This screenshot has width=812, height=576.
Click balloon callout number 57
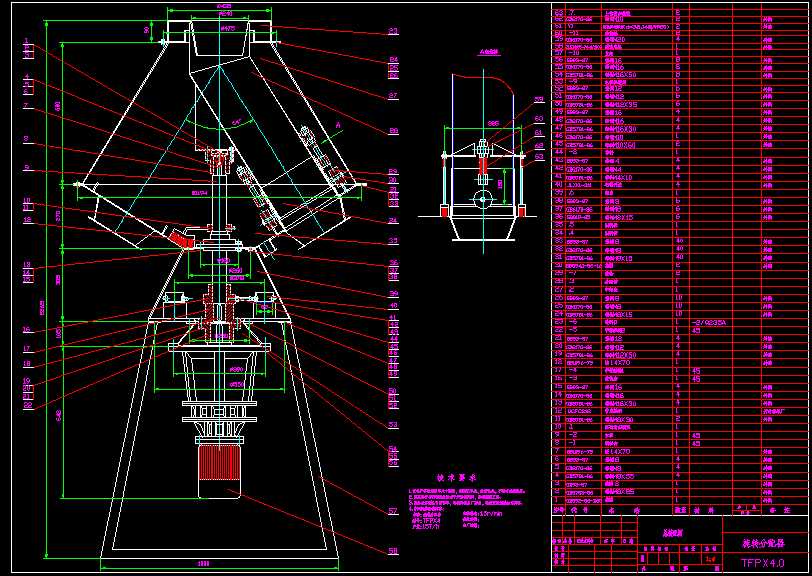pyautogui.click(x=393, y=513)
